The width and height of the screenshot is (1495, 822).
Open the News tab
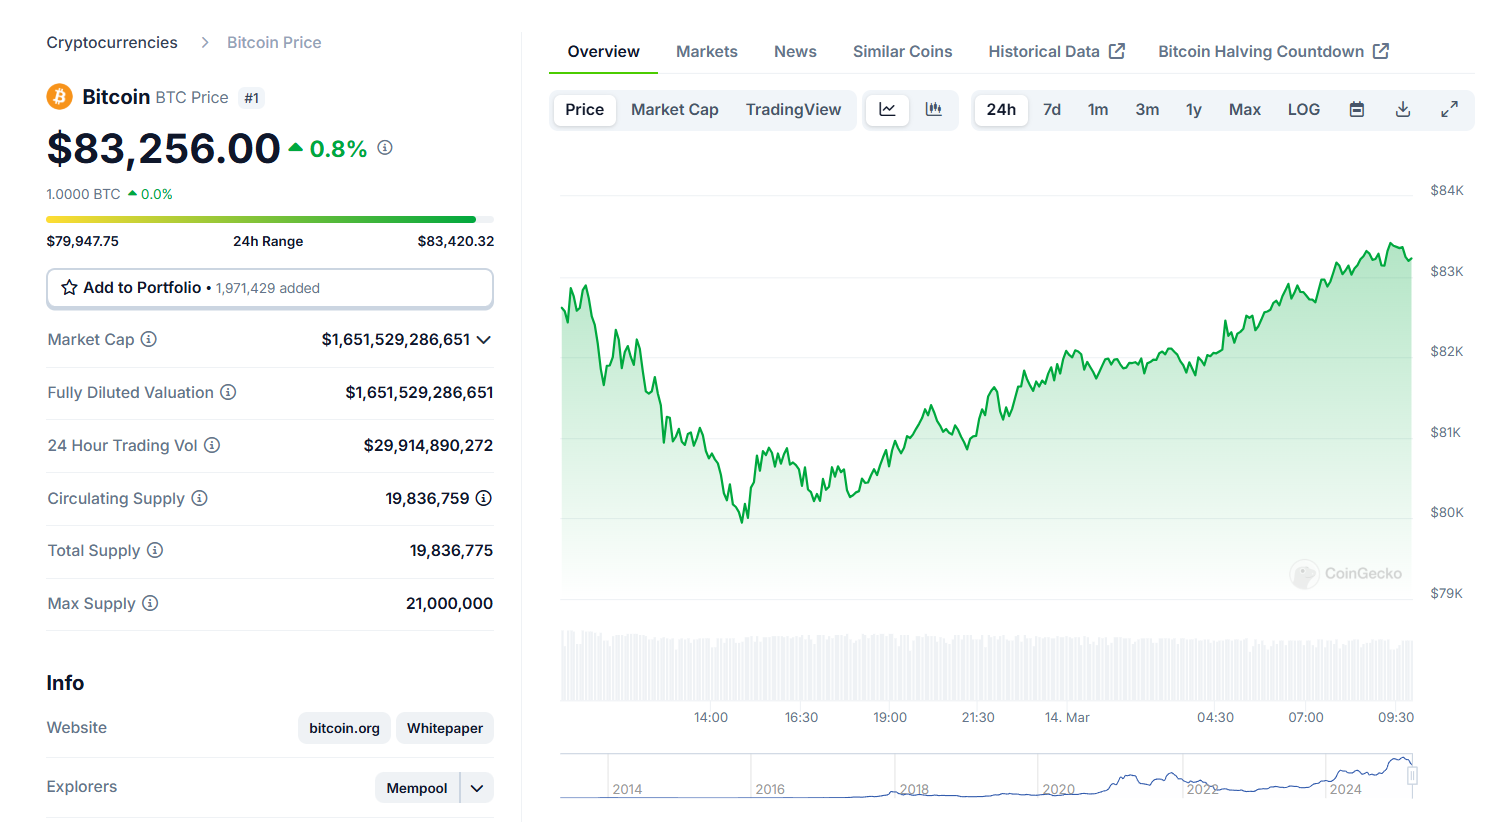click(795, 51)
